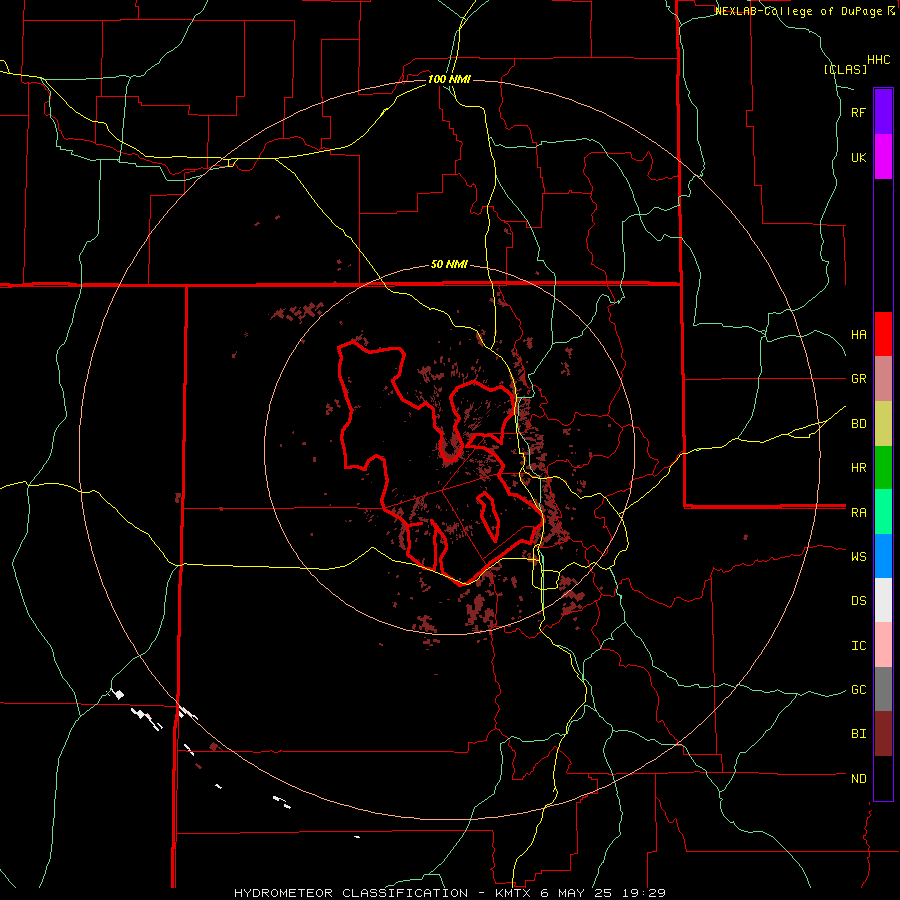Click the GC gray legend swatch
Image resolution: width=900 pixels, height=900 pixels.
883,689
